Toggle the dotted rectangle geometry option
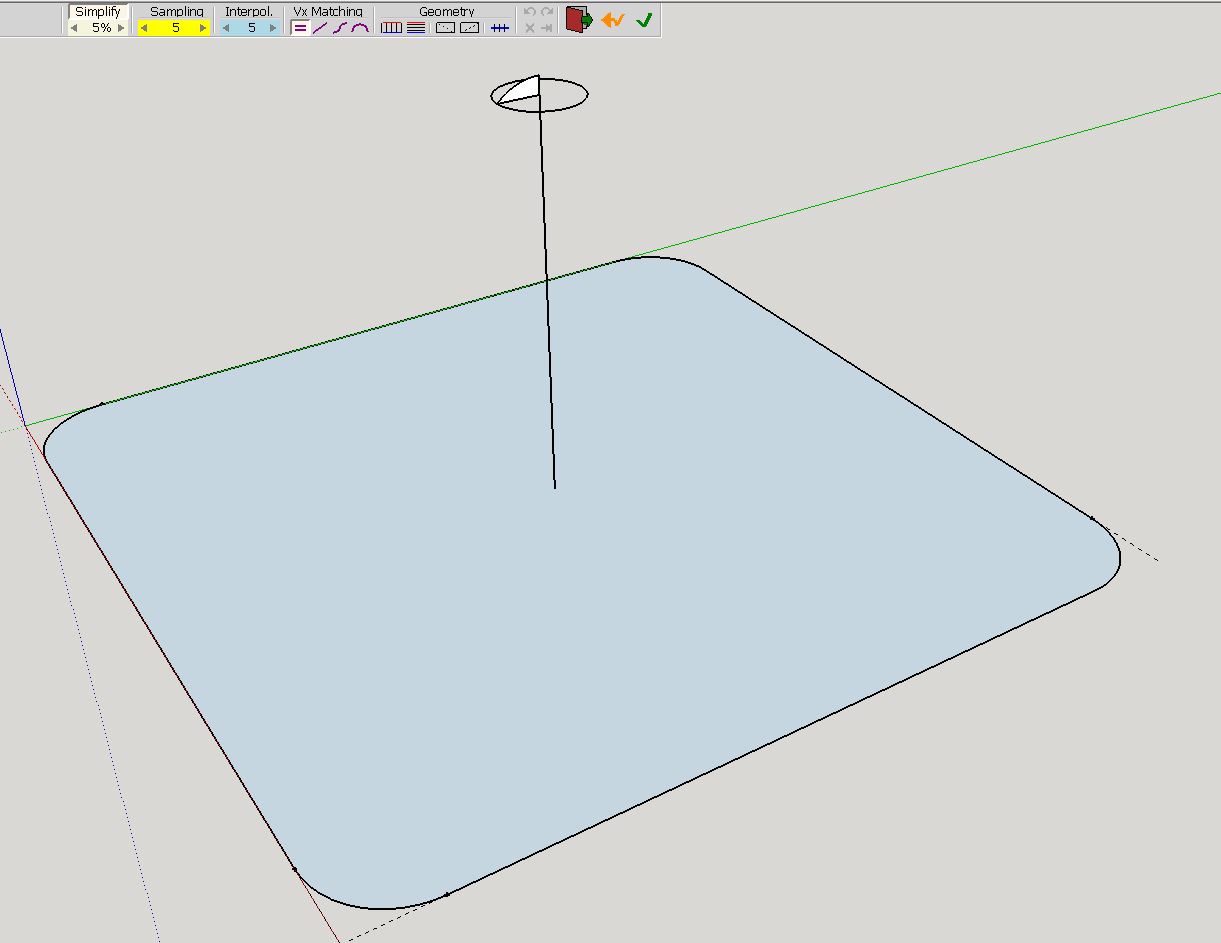The height and width of the screenshot is (943, 1221). pos(445,28)
